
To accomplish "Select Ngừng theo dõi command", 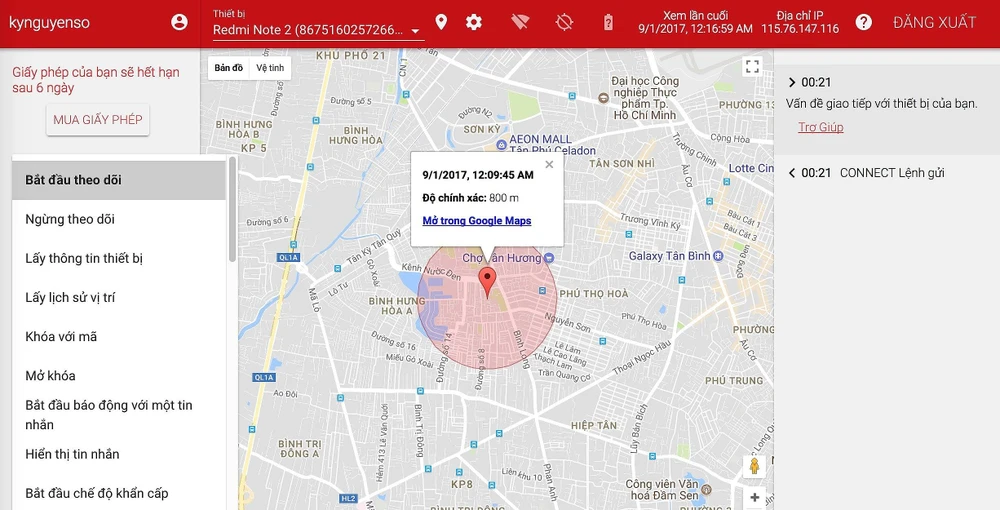I will pyautogui.click(x=119, y=219).
